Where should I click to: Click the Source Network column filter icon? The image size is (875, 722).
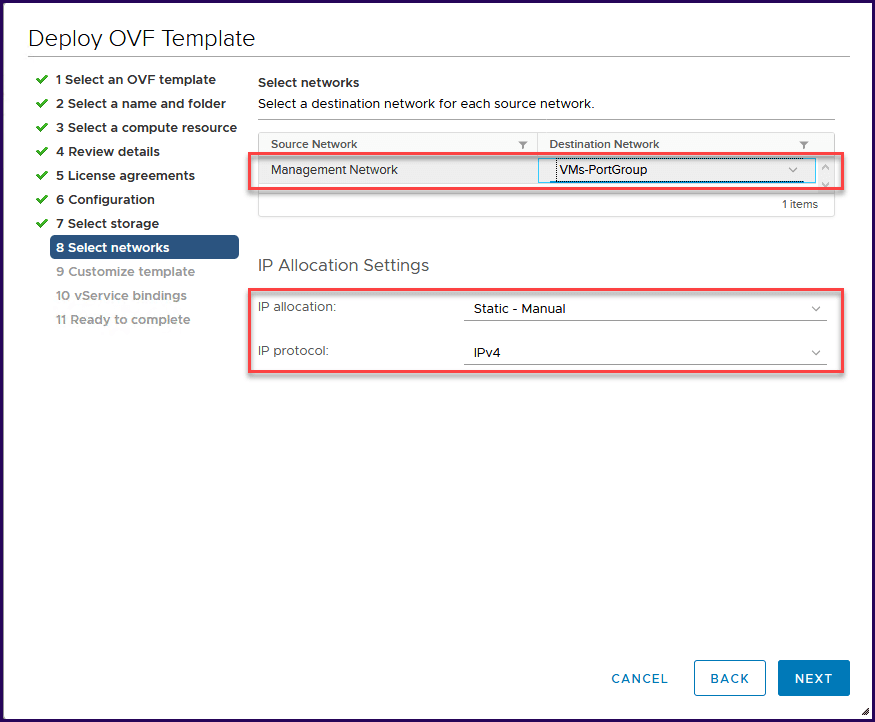pyautogui.click(x=523, y=145)
